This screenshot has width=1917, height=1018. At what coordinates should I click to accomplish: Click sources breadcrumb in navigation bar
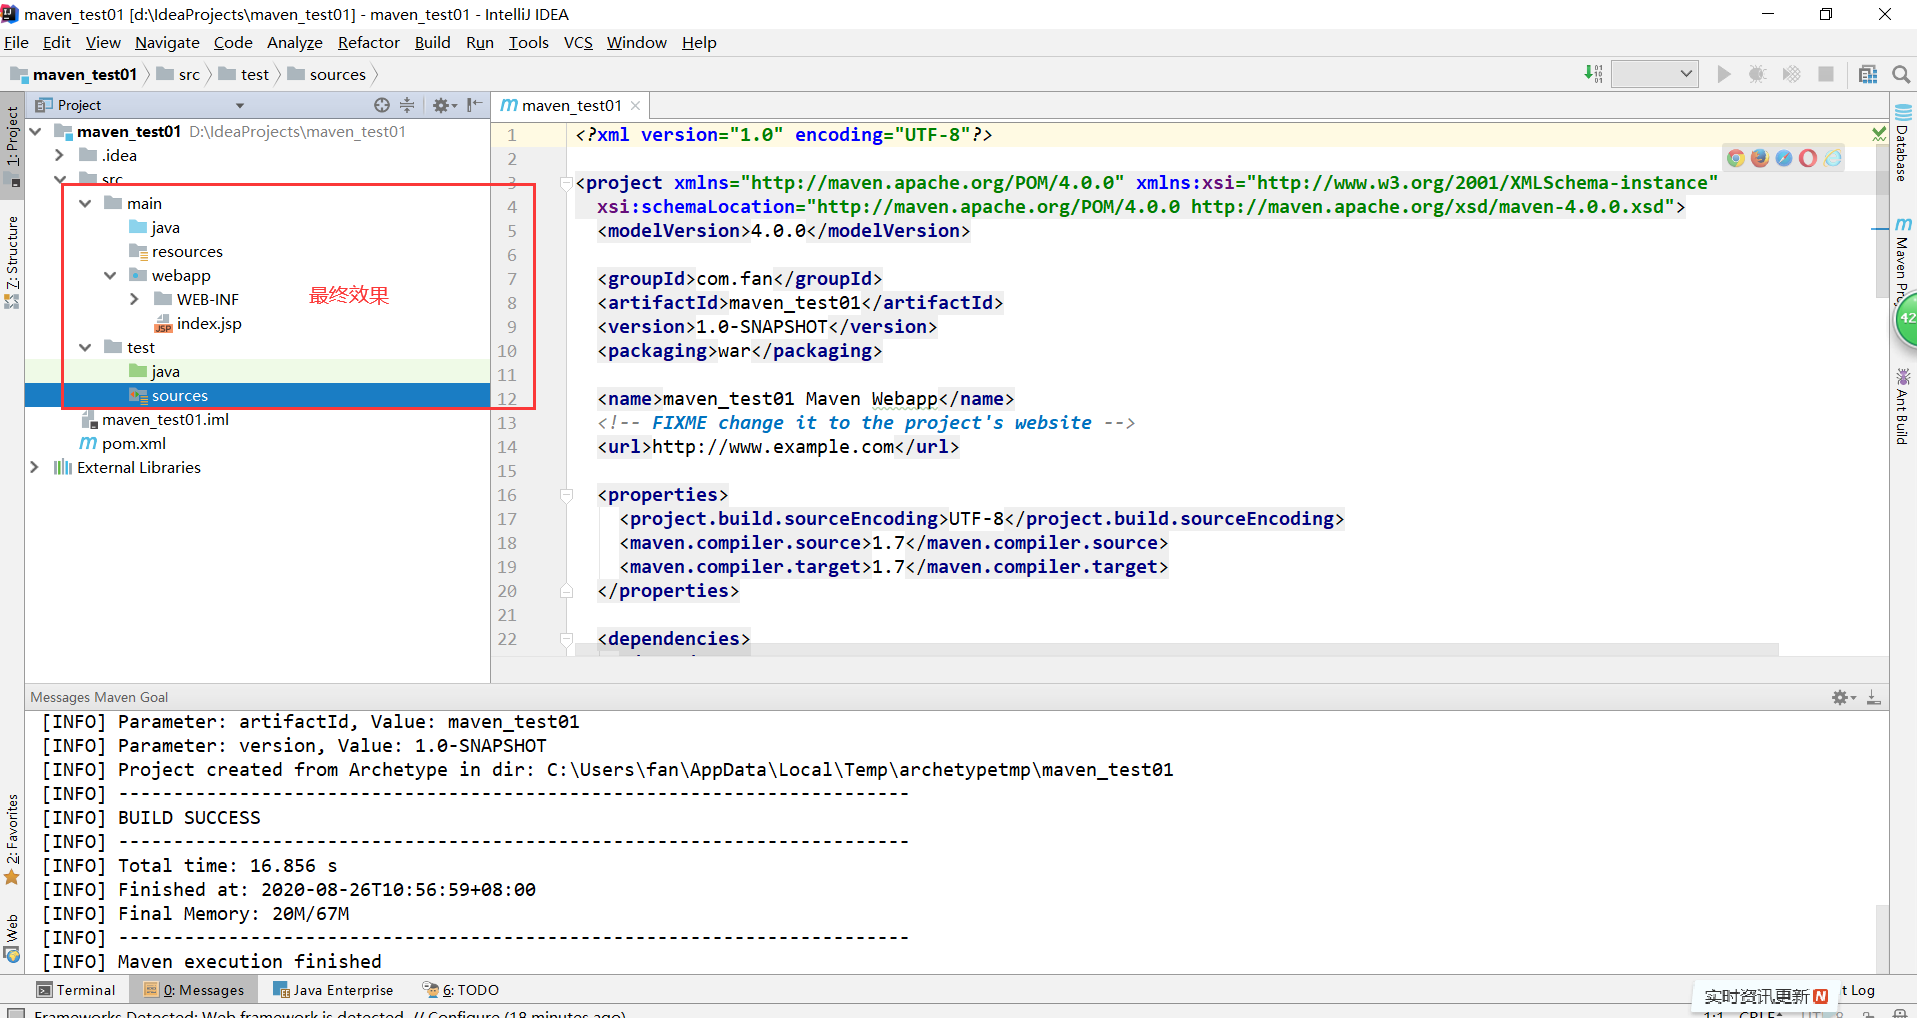pos(327,74)
